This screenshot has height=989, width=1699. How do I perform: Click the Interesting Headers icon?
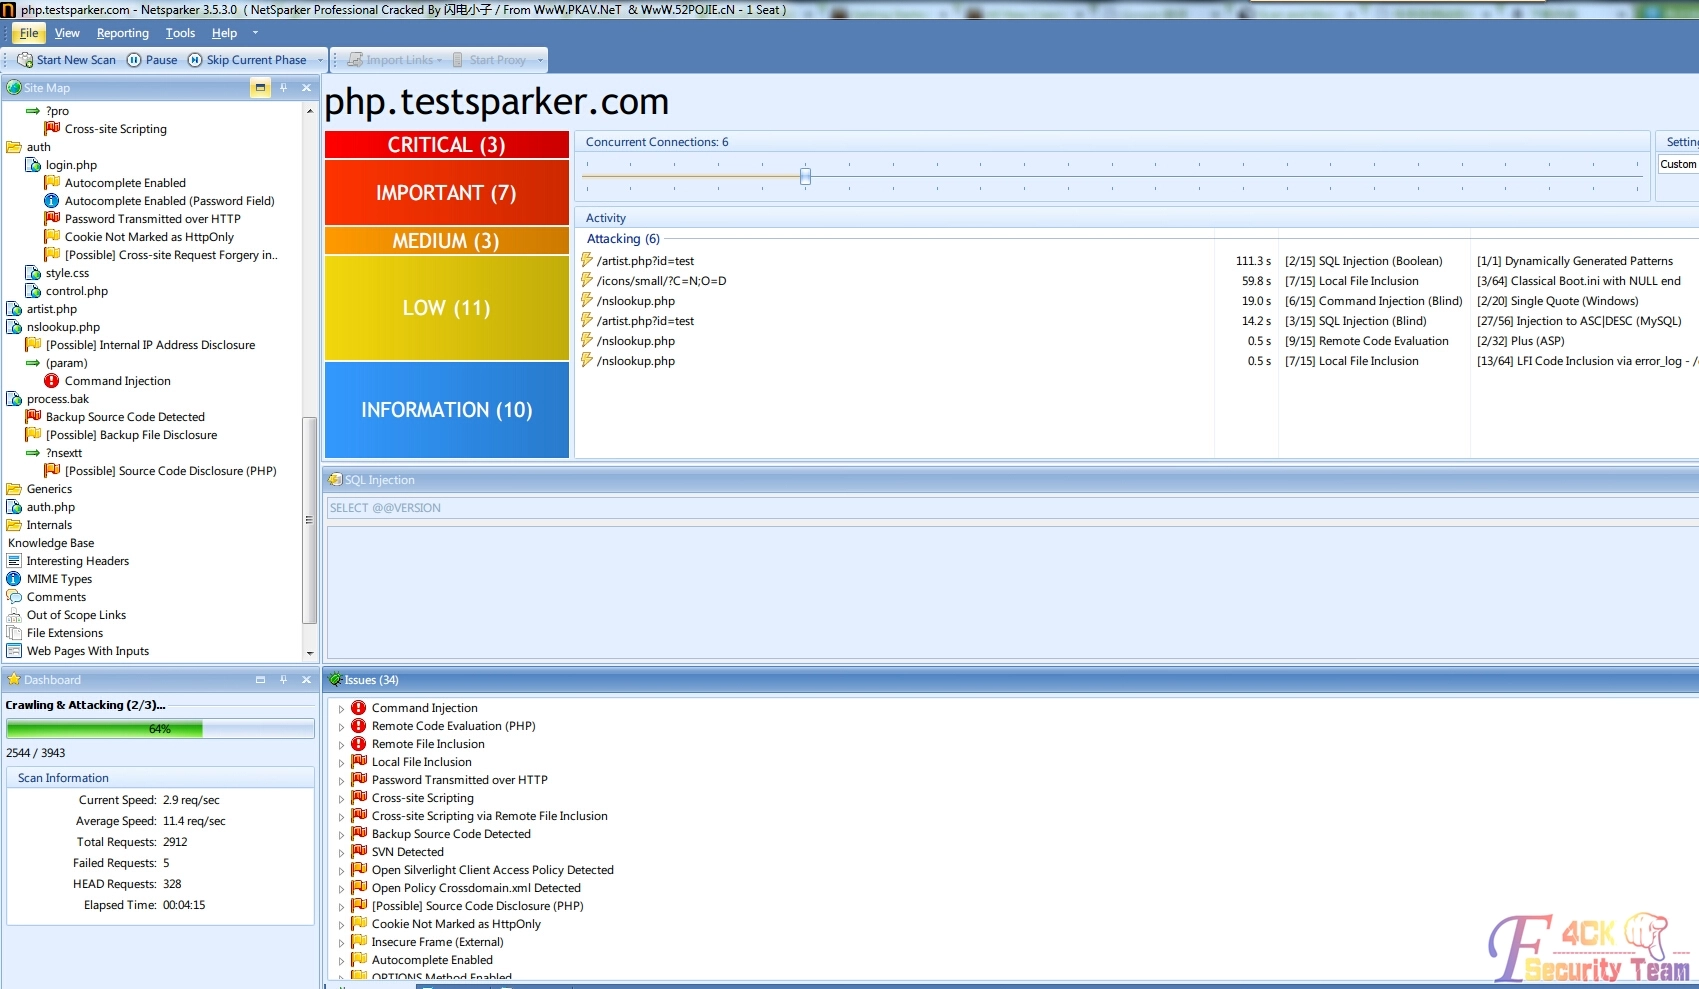[14, 560]
